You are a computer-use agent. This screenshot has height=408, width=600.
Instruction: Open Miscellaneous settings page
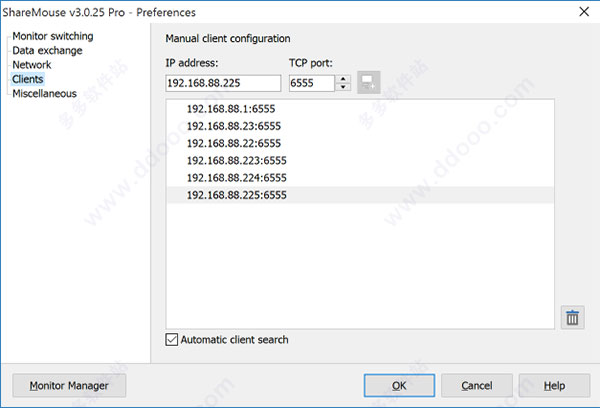44,93
